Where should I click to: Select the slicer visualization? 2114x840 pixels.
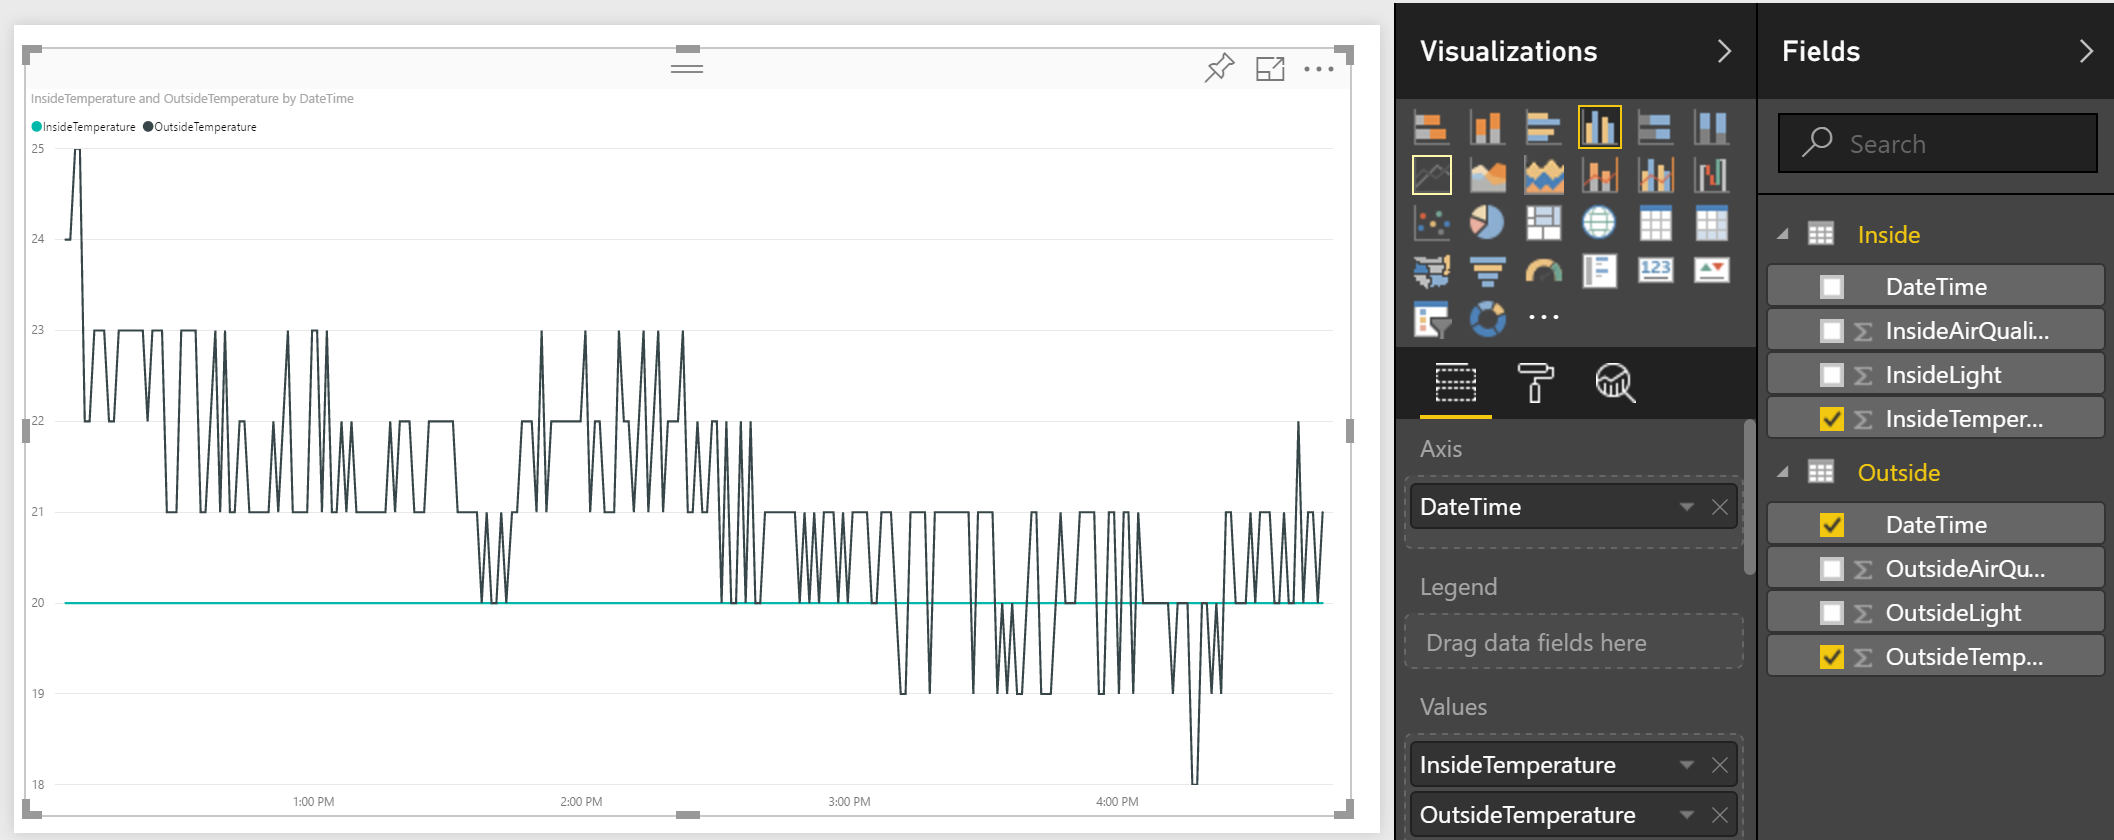1432,319
